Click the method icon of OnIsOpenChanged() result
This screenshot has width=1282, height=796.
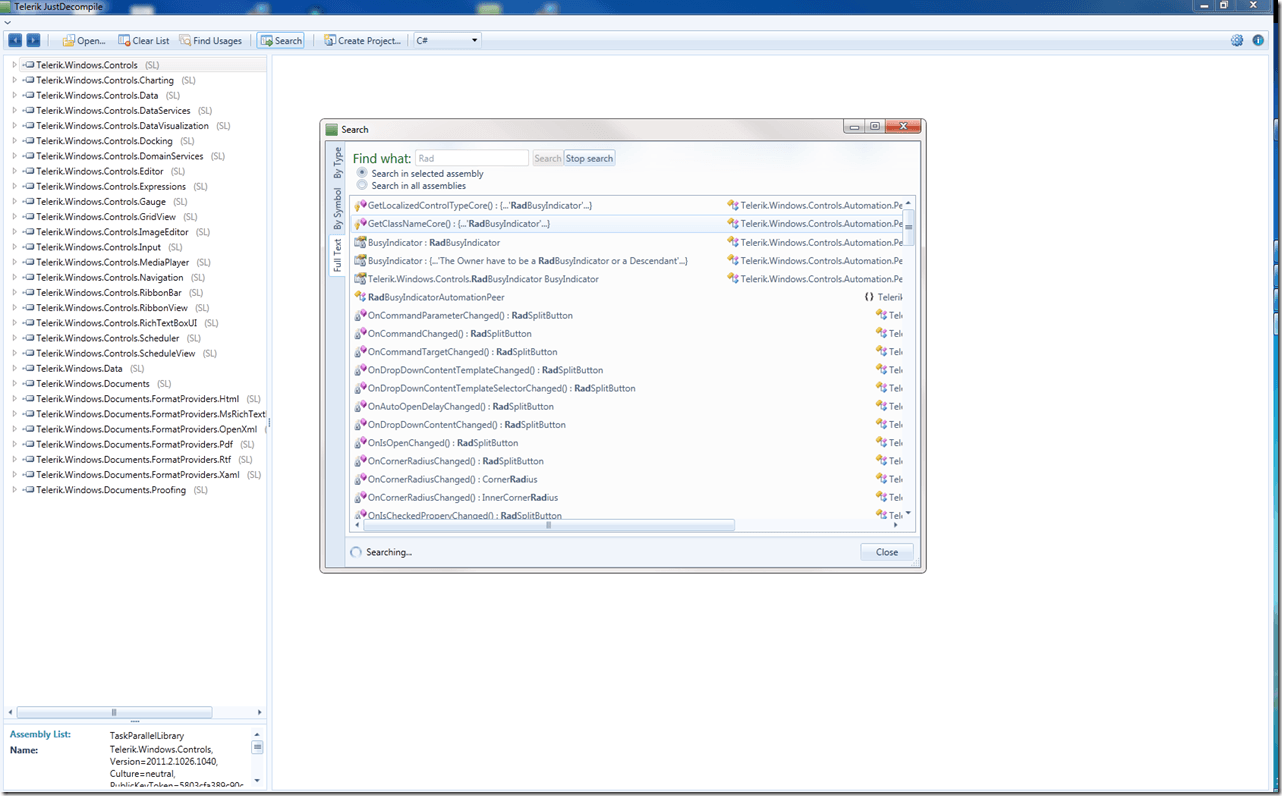361,442
